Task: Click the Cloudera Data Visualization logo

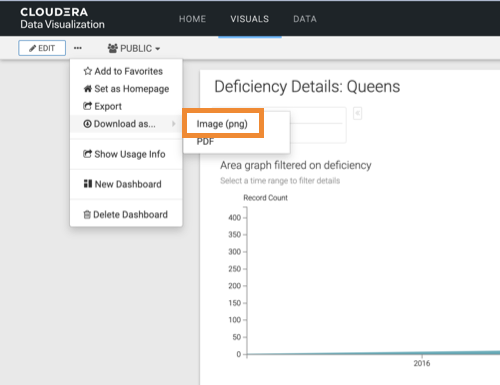Action: click(62, 18)
